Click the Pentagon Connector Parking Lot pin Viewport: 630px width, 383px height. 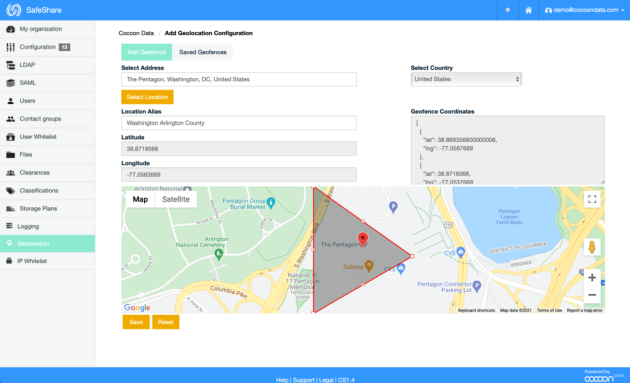(477, 286)
